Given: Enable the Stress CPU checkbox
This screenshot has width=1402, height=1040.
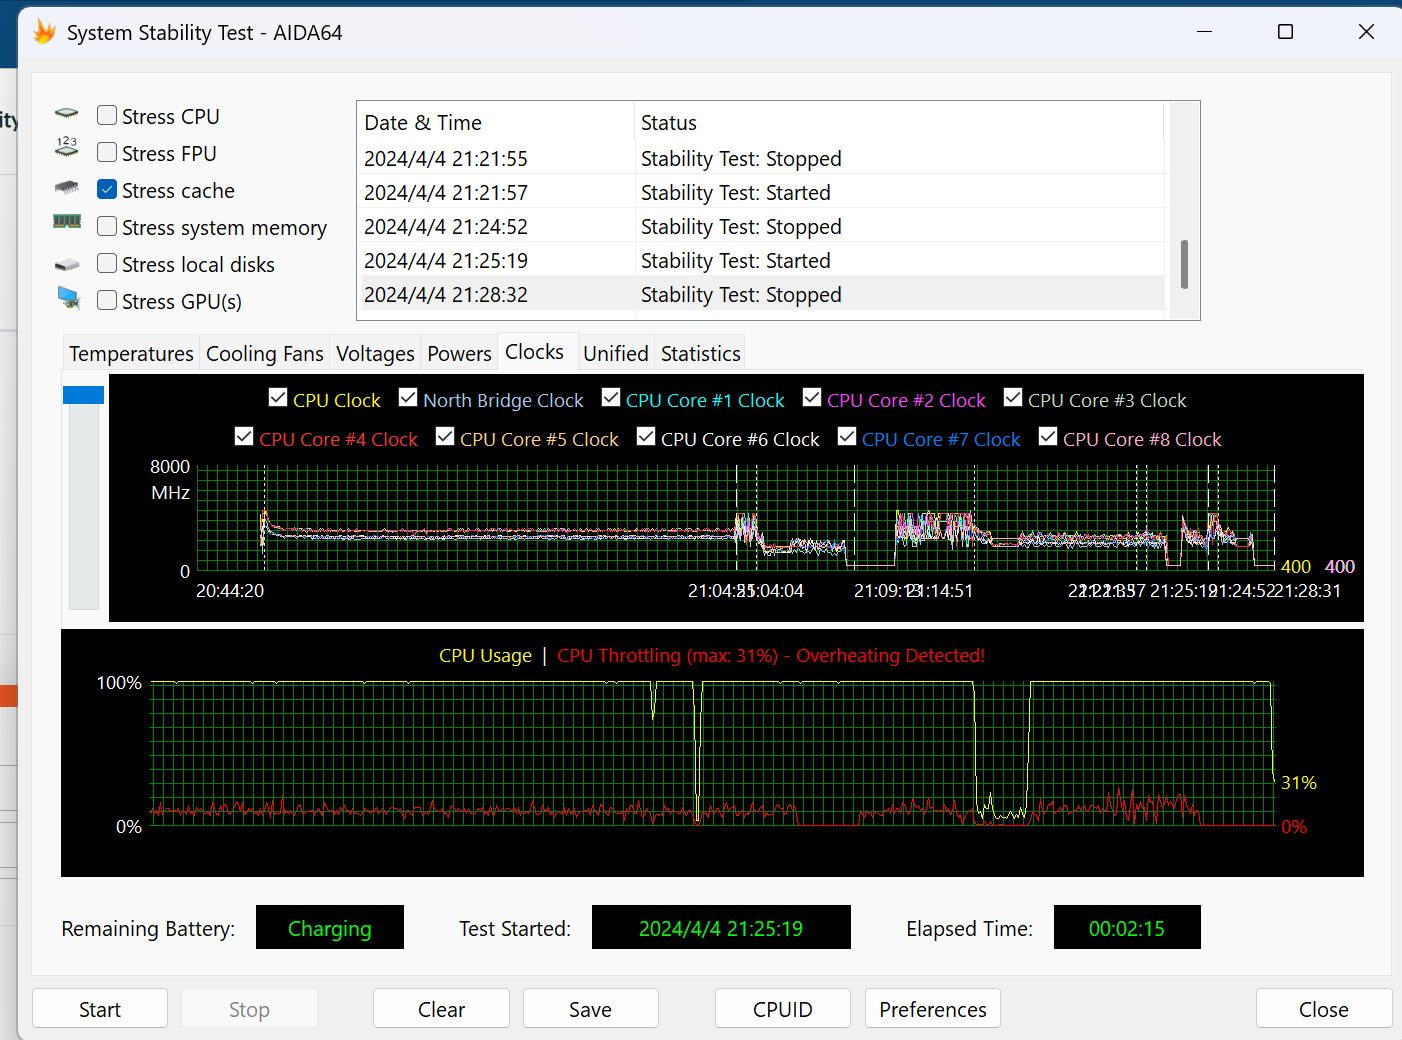Looking at the screenshot, I should pyautogui.click(x=107, y=116).
